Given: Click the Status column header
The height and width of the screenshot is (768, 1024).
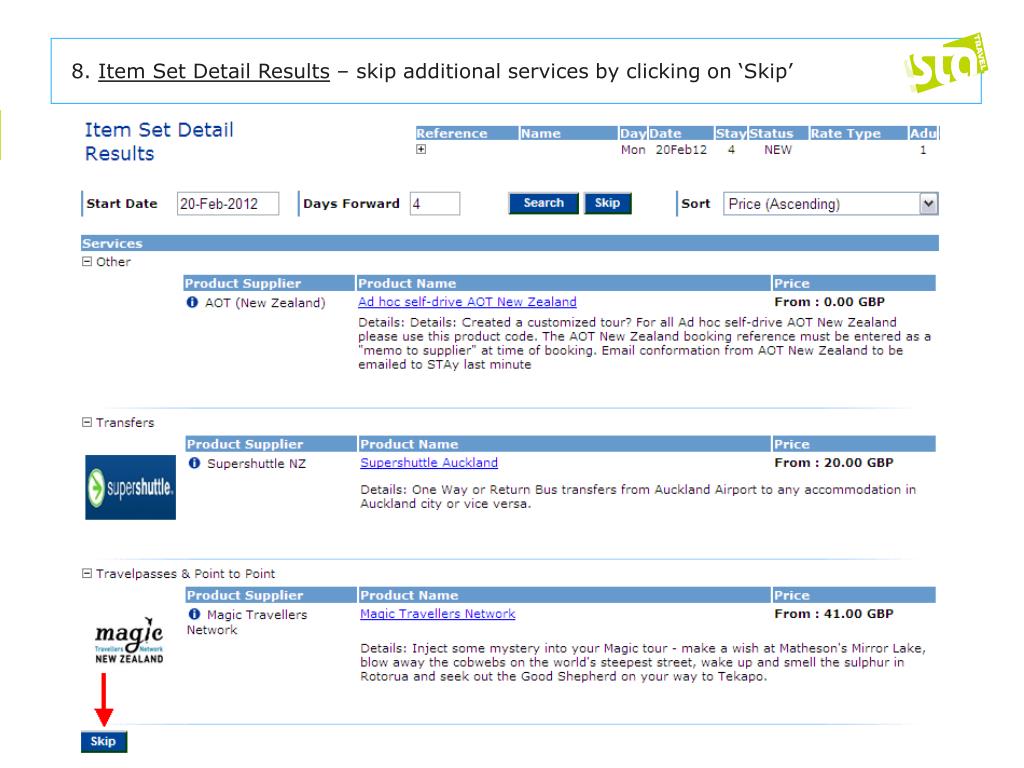Looking at the screenshot, I should click(x=778, y=133).
